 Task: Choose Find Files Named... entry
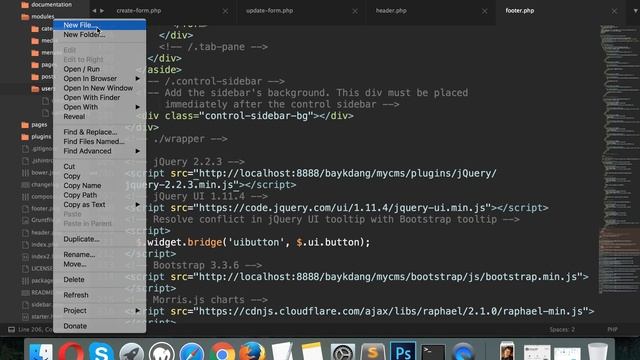pyautogui.click(x=100, y=142)
